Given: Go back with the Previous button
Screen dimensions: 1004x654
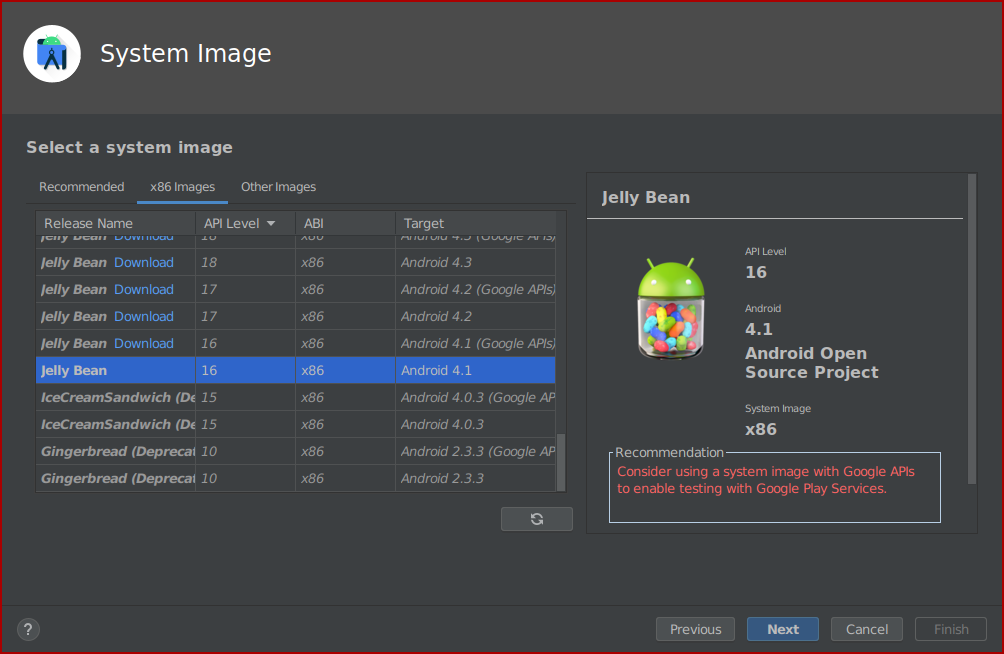Looking at the screenshot, I should (x=695, y=630).
